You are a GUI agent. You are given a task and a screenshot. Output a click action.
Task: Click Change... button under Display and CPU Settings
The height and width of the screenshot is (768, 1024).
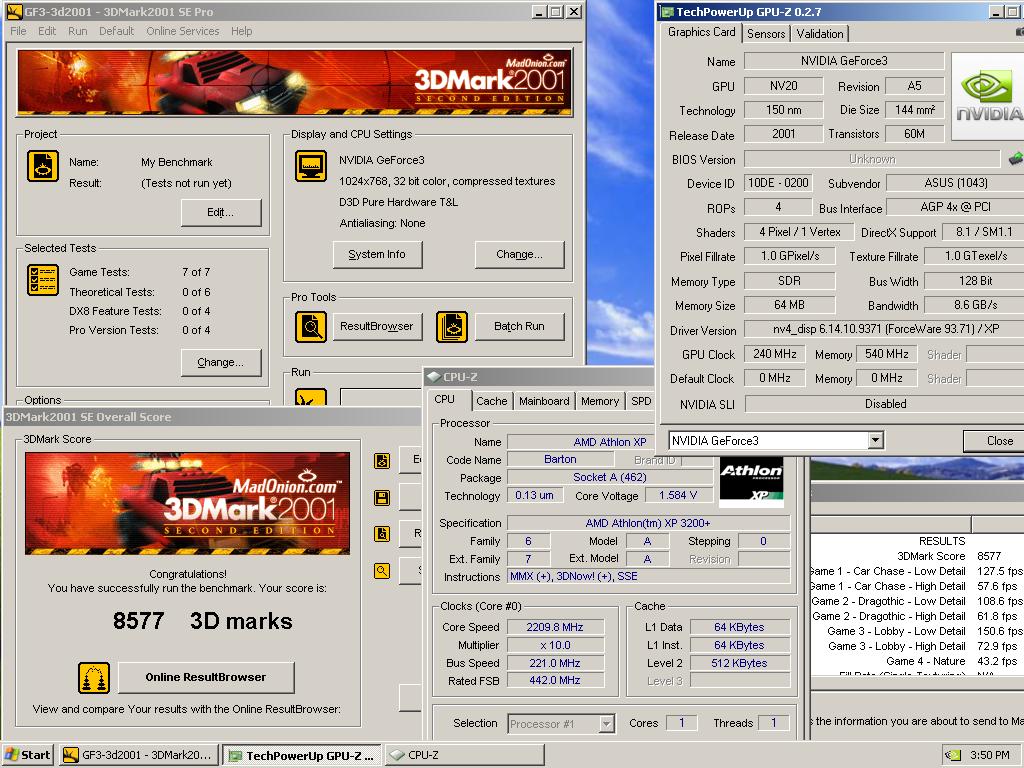[x=519, y=255]
